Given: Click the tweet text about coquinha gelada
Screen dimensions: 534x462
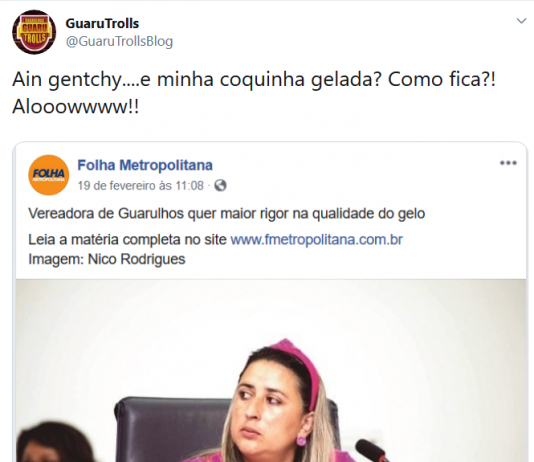Looking at the screenshot, I should tap(254, 93).
